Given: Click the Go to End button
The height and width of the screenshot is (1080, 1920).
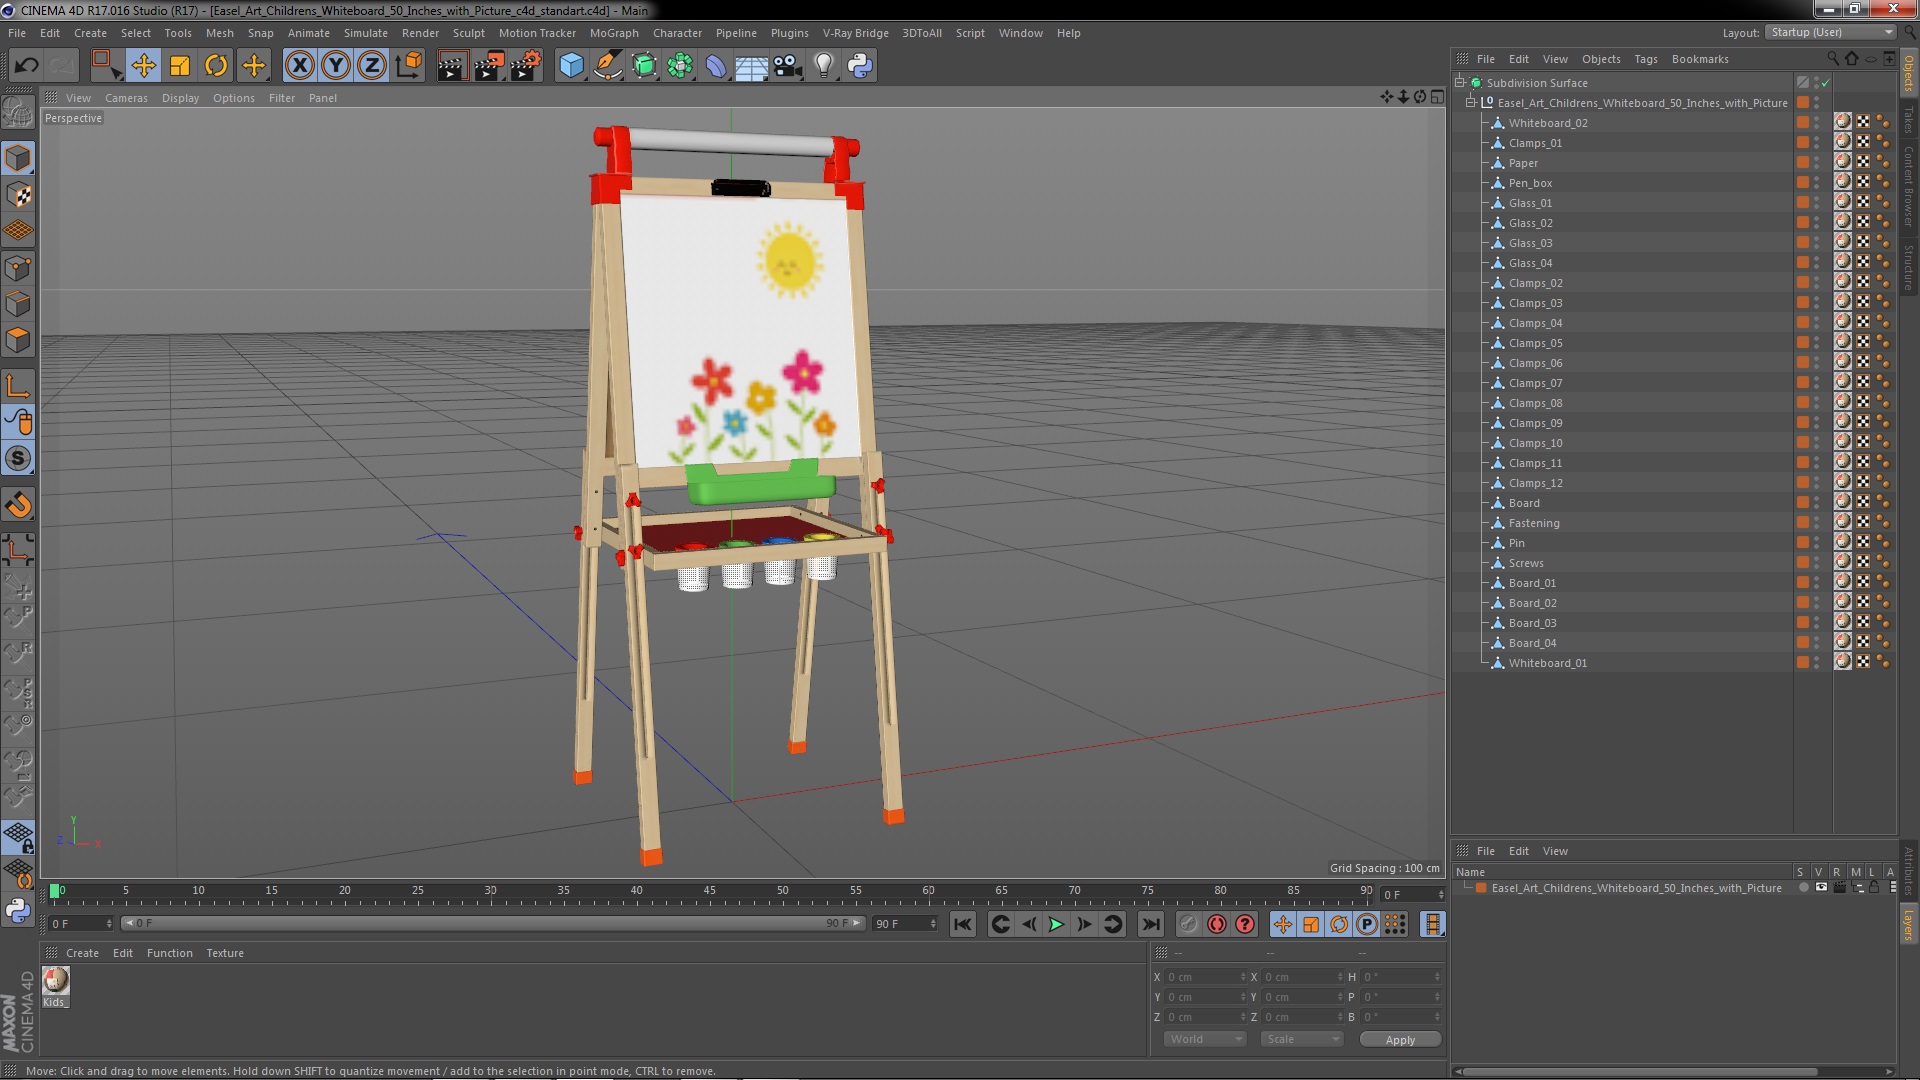Looking at the screenshot, I should 1151,924.
